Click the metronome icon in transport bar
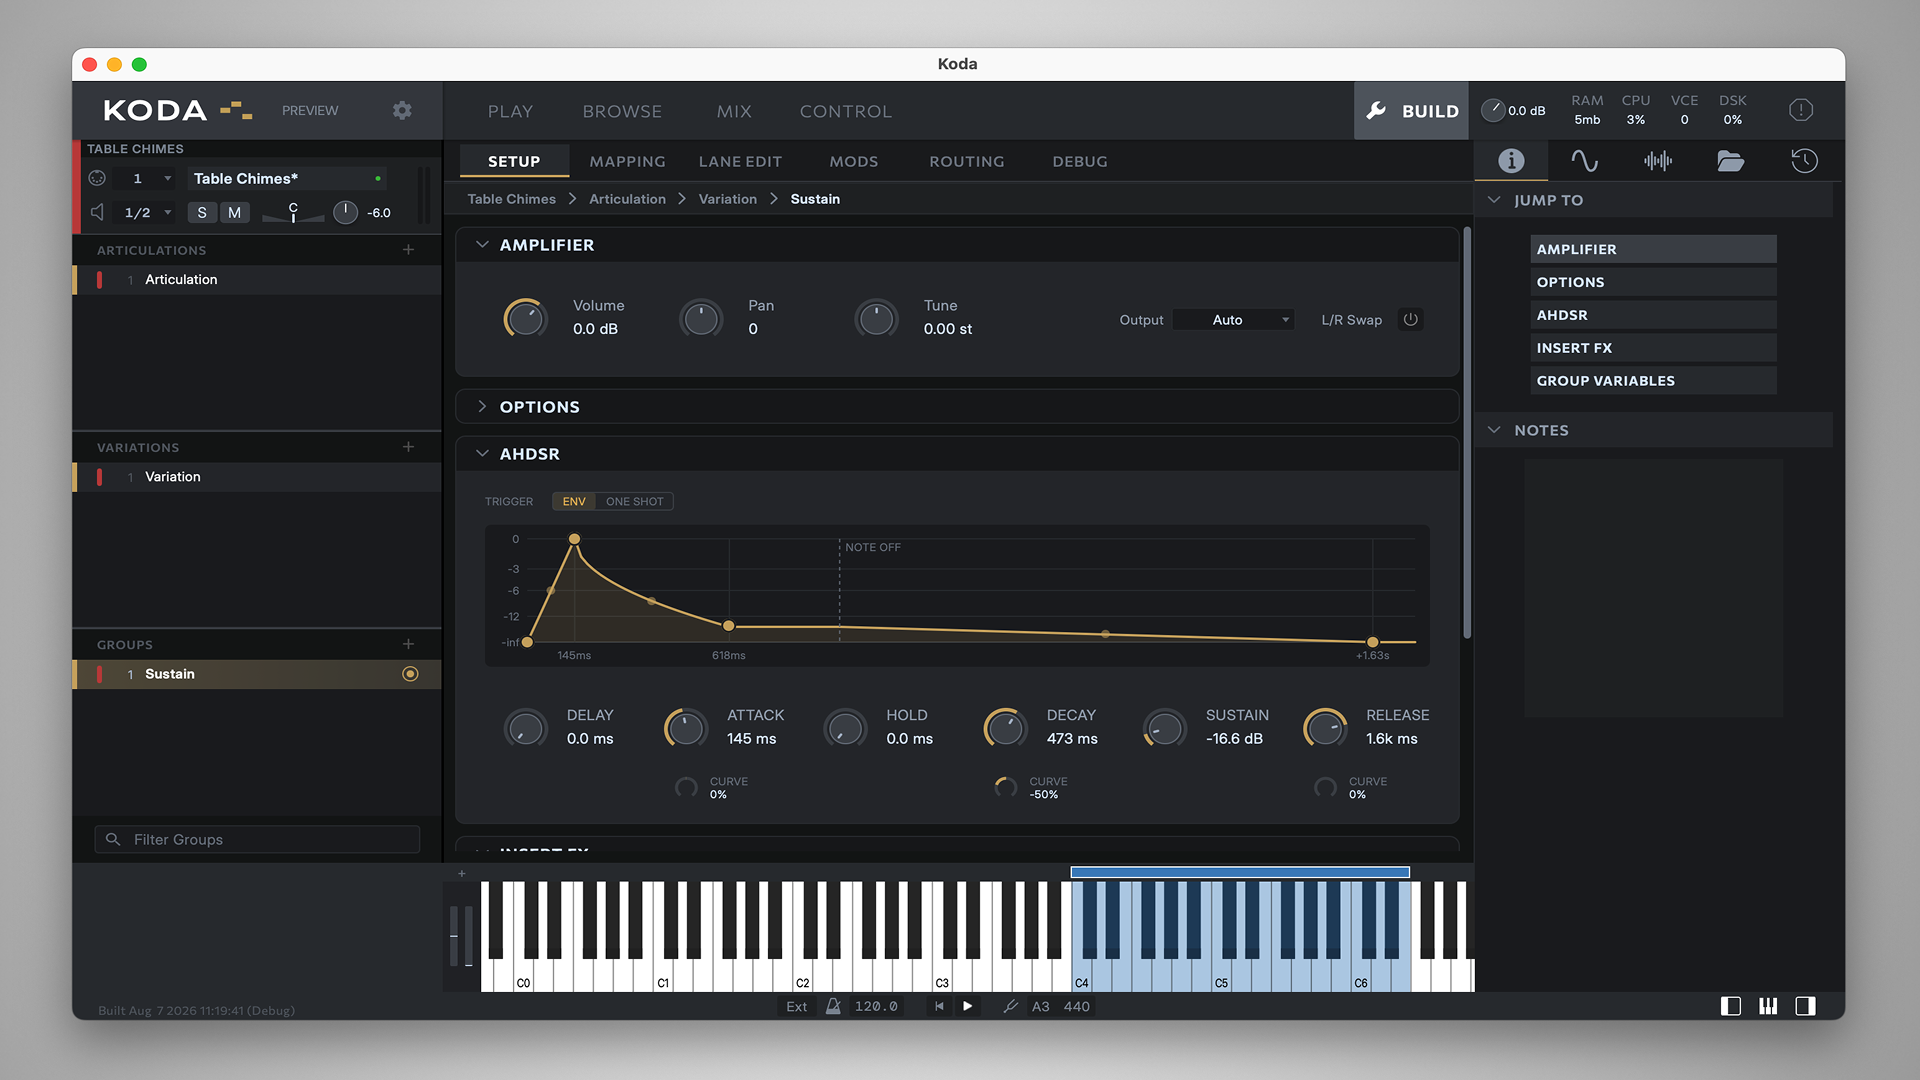Screen dimensions: 1920x1080 tap(833, 1006)
